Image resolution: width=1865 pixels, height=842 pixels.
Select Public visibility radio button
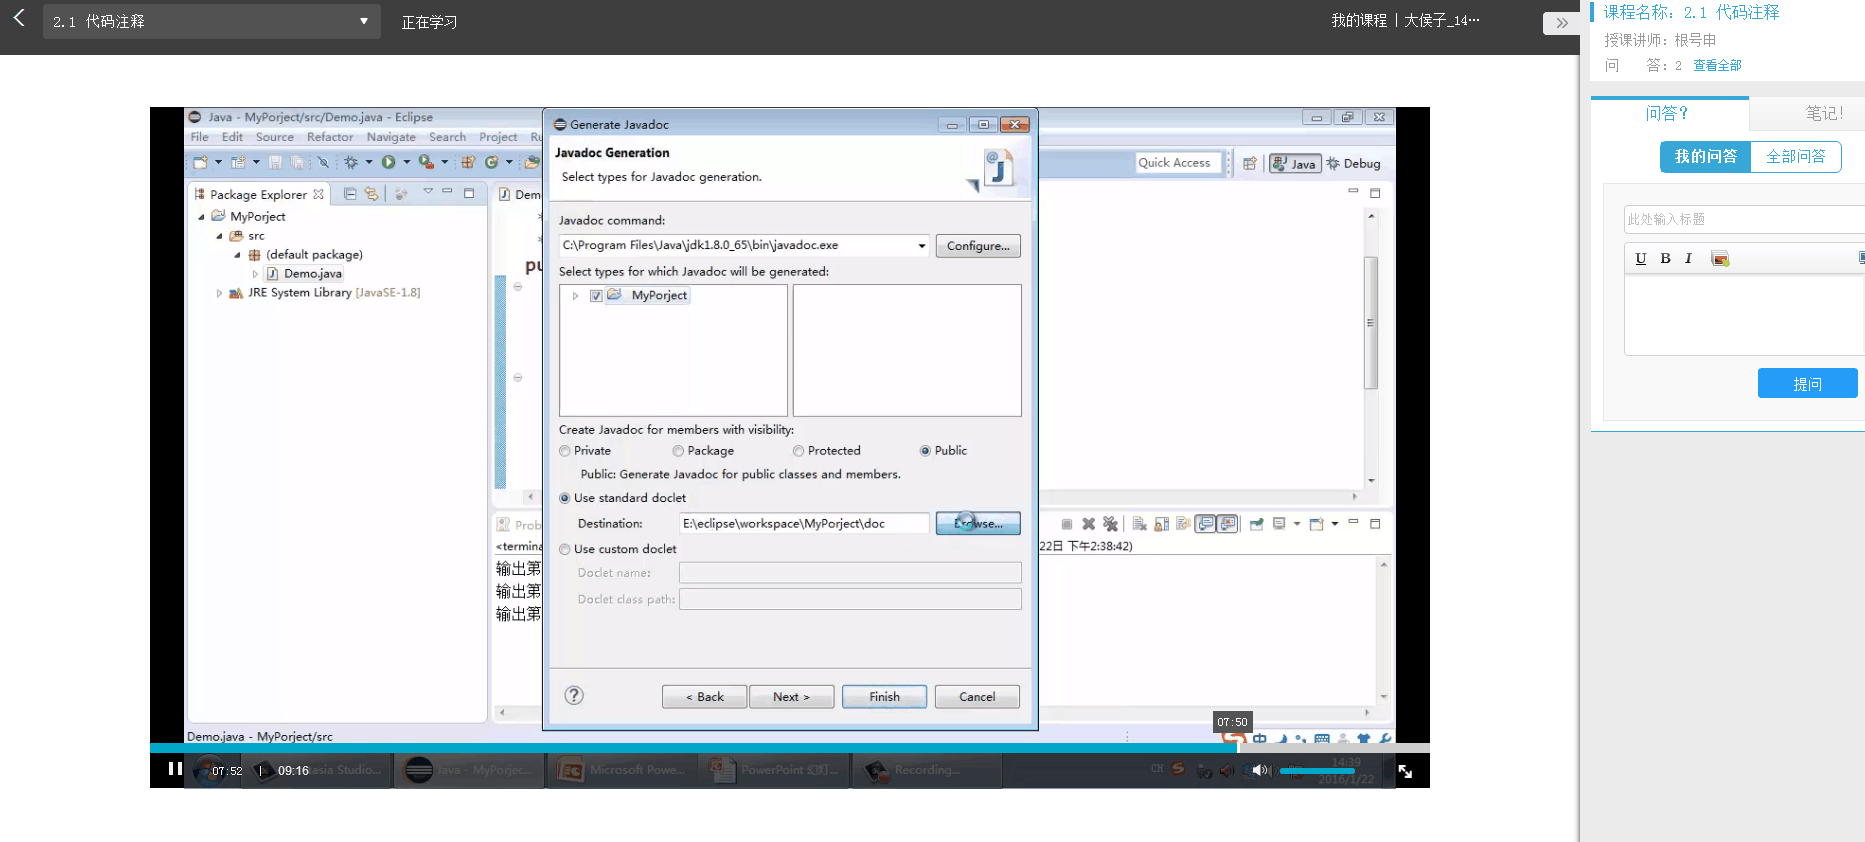tap(925, 451)
